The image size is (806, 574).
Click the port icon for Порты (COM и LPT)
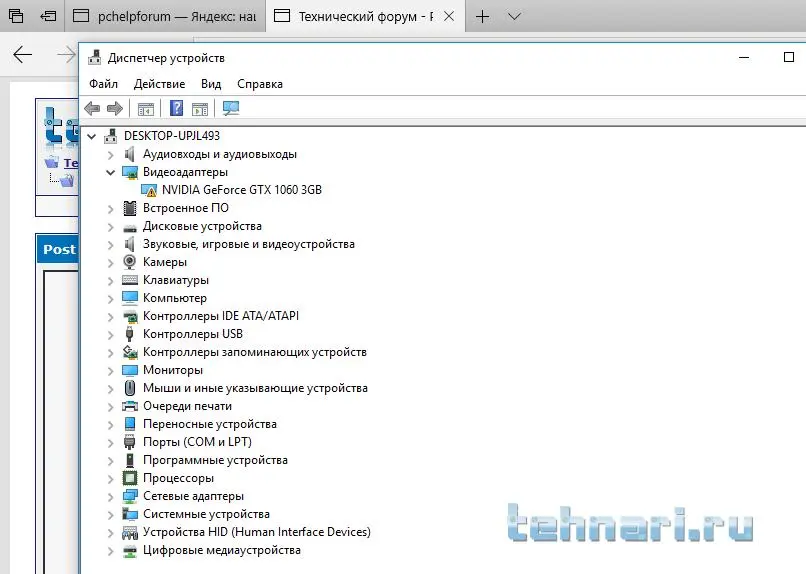(130, 442)
